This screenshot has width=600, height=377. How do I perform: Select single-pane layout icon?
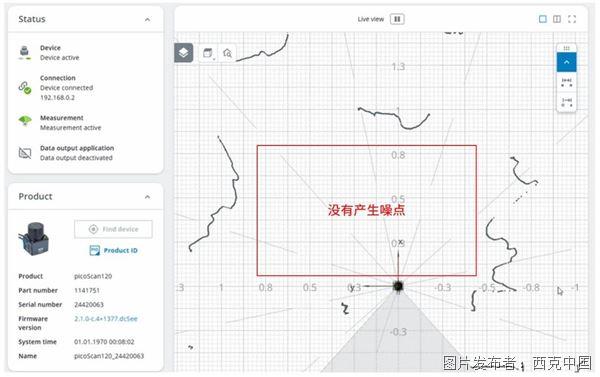tap(543, 19)
